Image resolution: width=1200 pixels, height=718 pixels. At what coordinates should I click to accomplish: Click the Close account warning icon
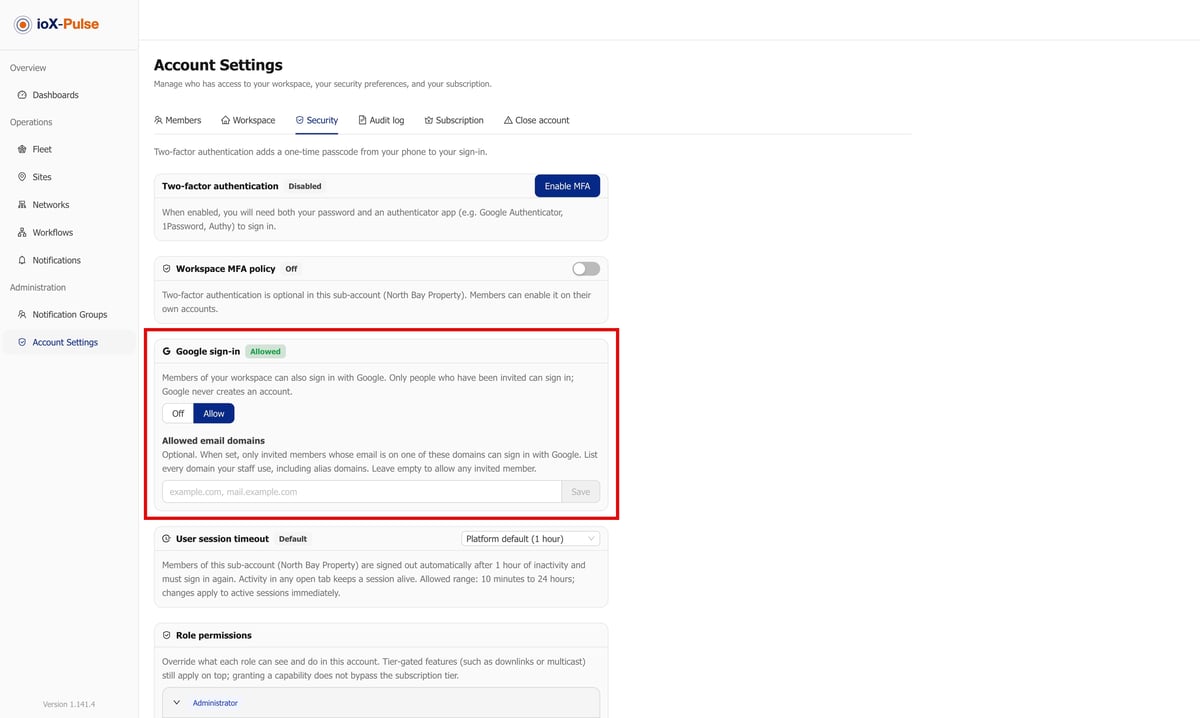click(x=508, y=120)
